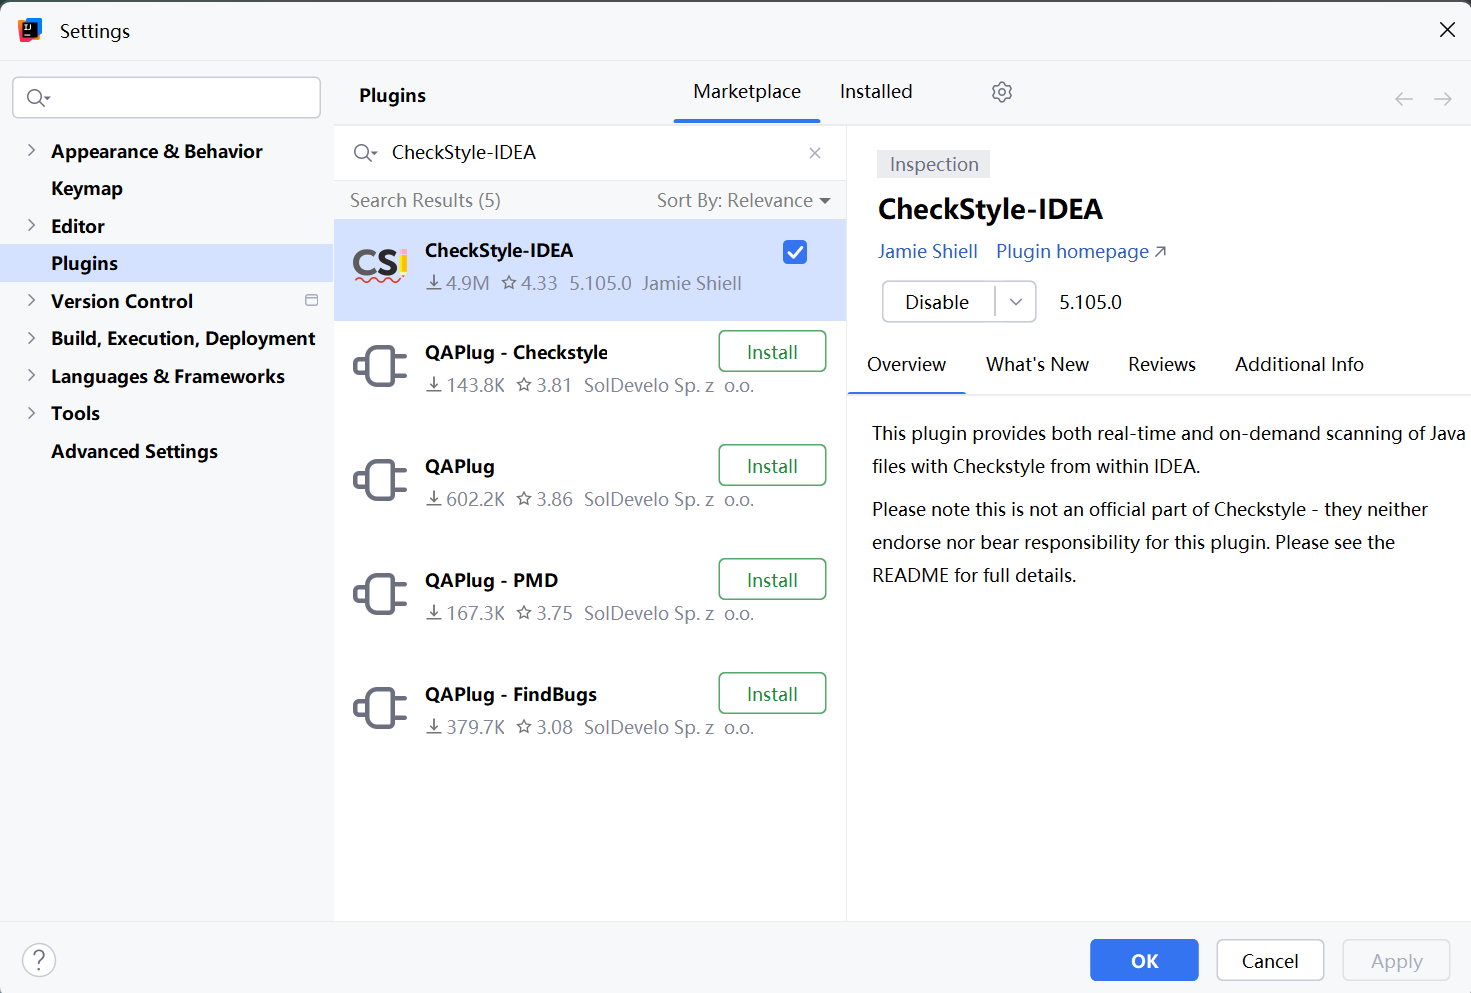Focus the plugin search field with CheckStyle-IDEA
The width and height of the screenshot is (1471, 993).
tap(588, 153)
